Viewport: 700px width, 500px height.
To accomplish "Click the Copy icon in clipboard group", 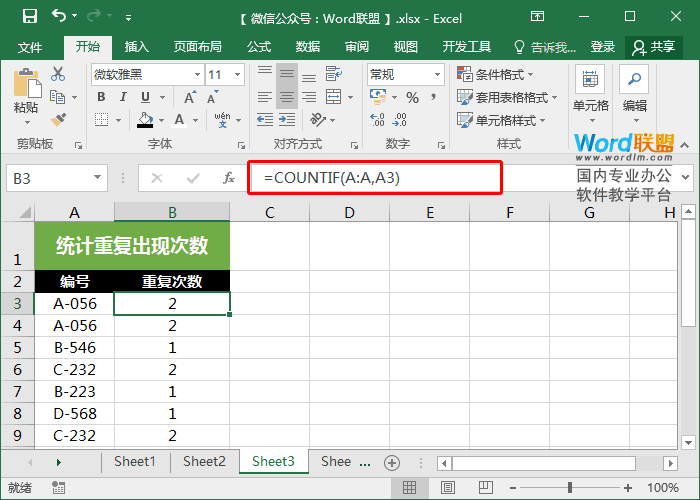I will coord(58,97).
